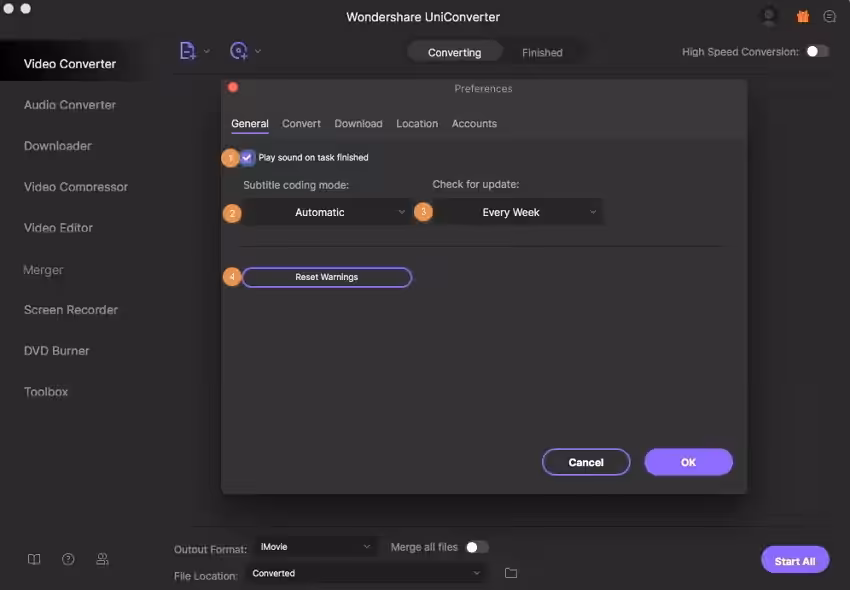
Task: Open the Output Format iMovie dropdown
Action: pos(314,547)
